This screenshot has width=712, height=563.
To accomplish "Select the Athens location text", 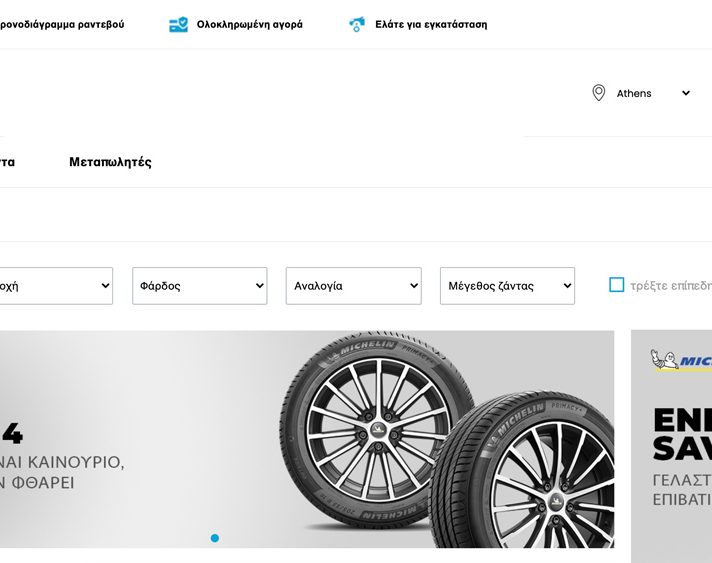I will tap(634, 94).
